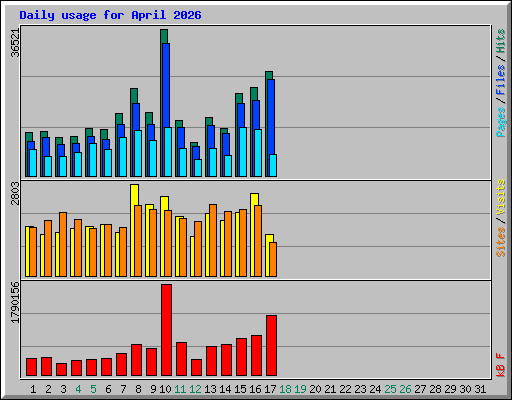The width and height of the screenshot is (512, 400).
Task: Select day label 20 on the x-axis
Action: 315,389
